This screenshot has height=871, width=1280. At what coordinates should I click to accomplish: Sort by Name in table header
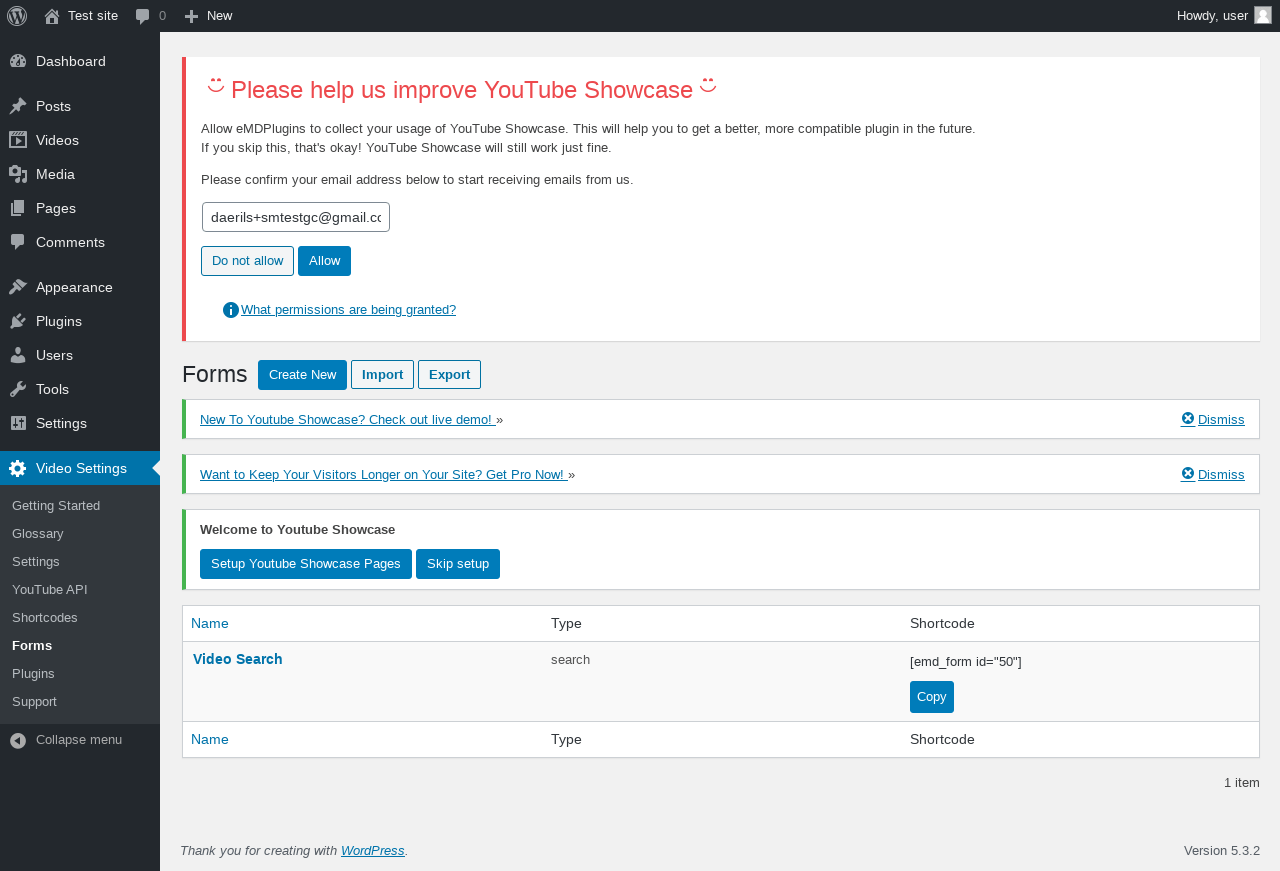pyautogui.click(x=210, y=624)
